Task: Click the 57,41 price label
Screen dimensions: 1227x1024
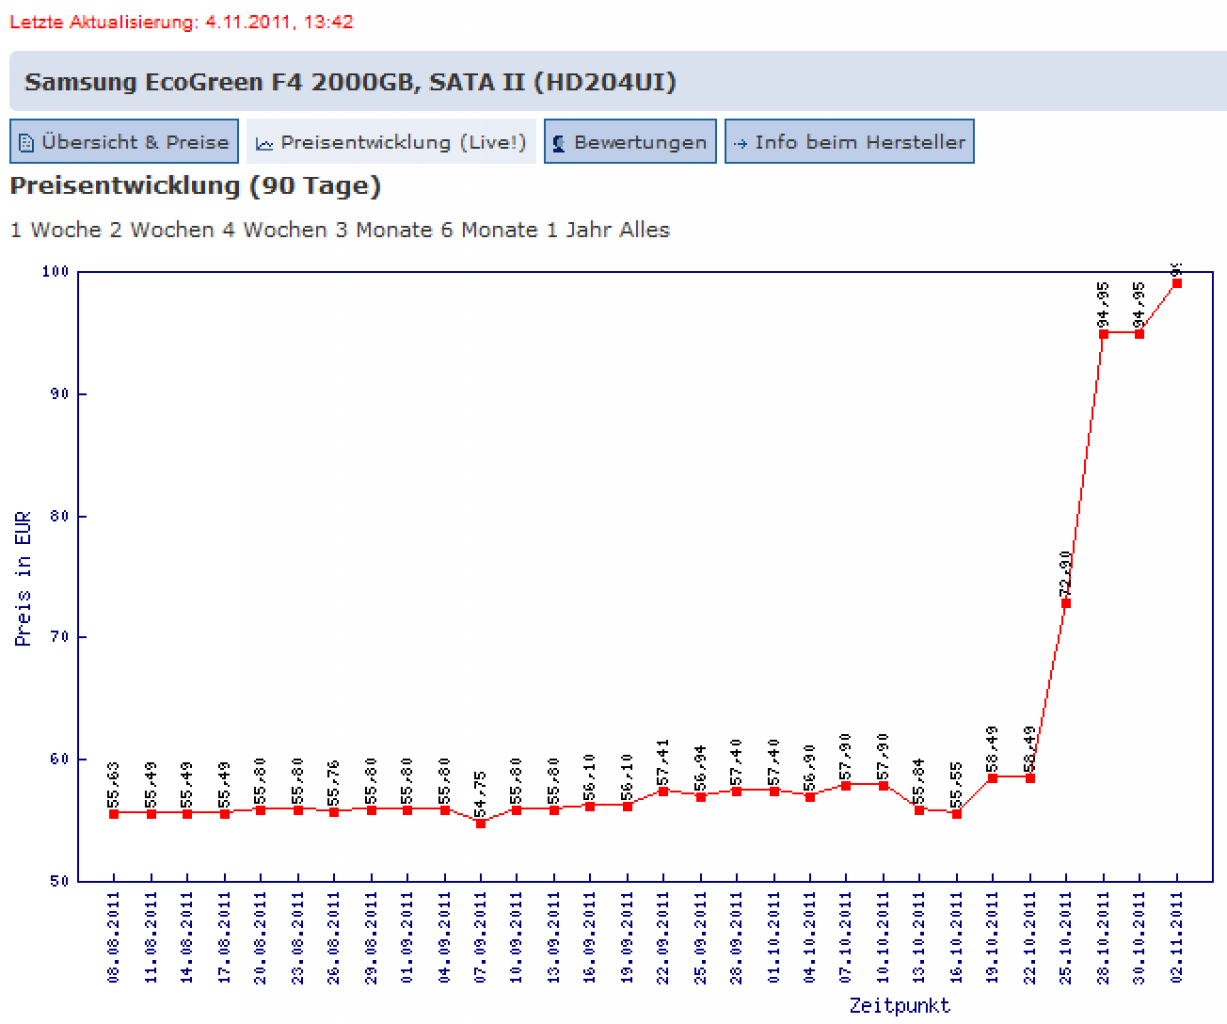Action: coord(663,763)
